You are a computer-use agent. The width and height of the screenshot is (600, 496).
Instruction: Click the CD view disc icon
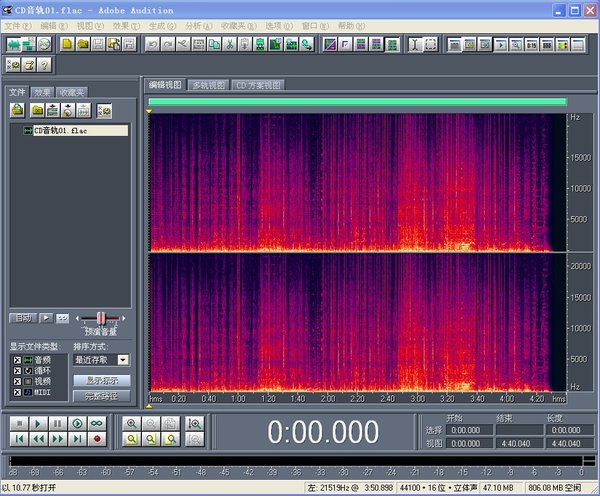(x=44, y=45)
